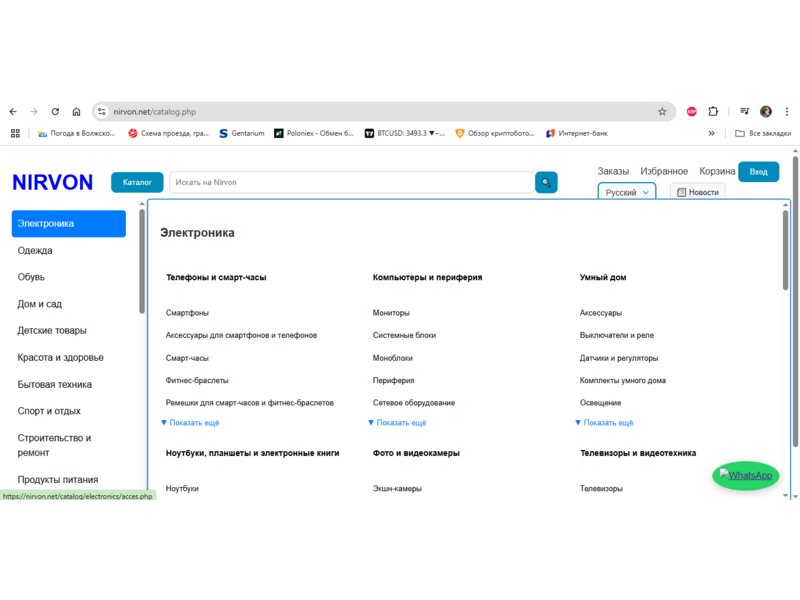Click the AdBlock extension icon
The width and height of the screenshot is (800, 600).
691,112
